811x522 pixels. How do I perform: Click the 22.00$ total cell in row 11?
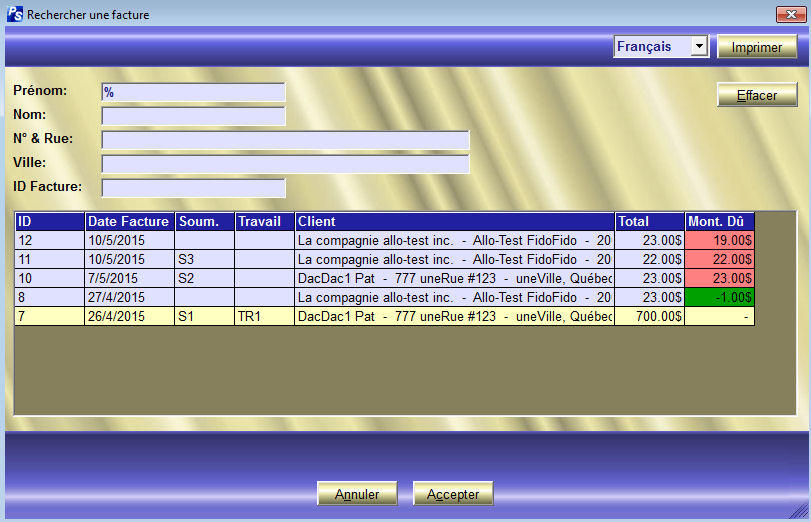pyautogui.click(x=650, y=259)
